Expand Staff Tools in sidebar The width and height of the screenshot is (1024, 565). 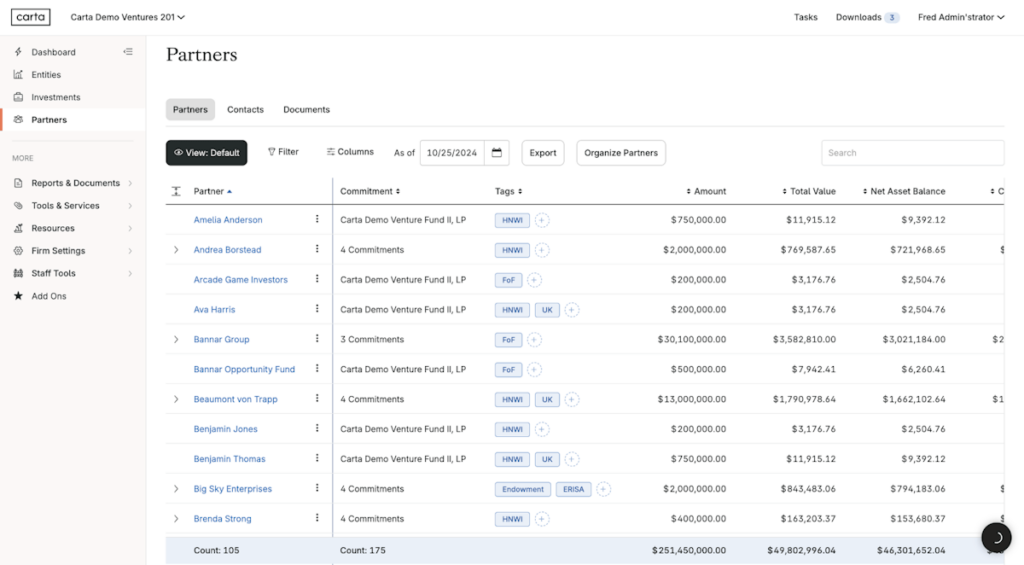coord(73,273)
